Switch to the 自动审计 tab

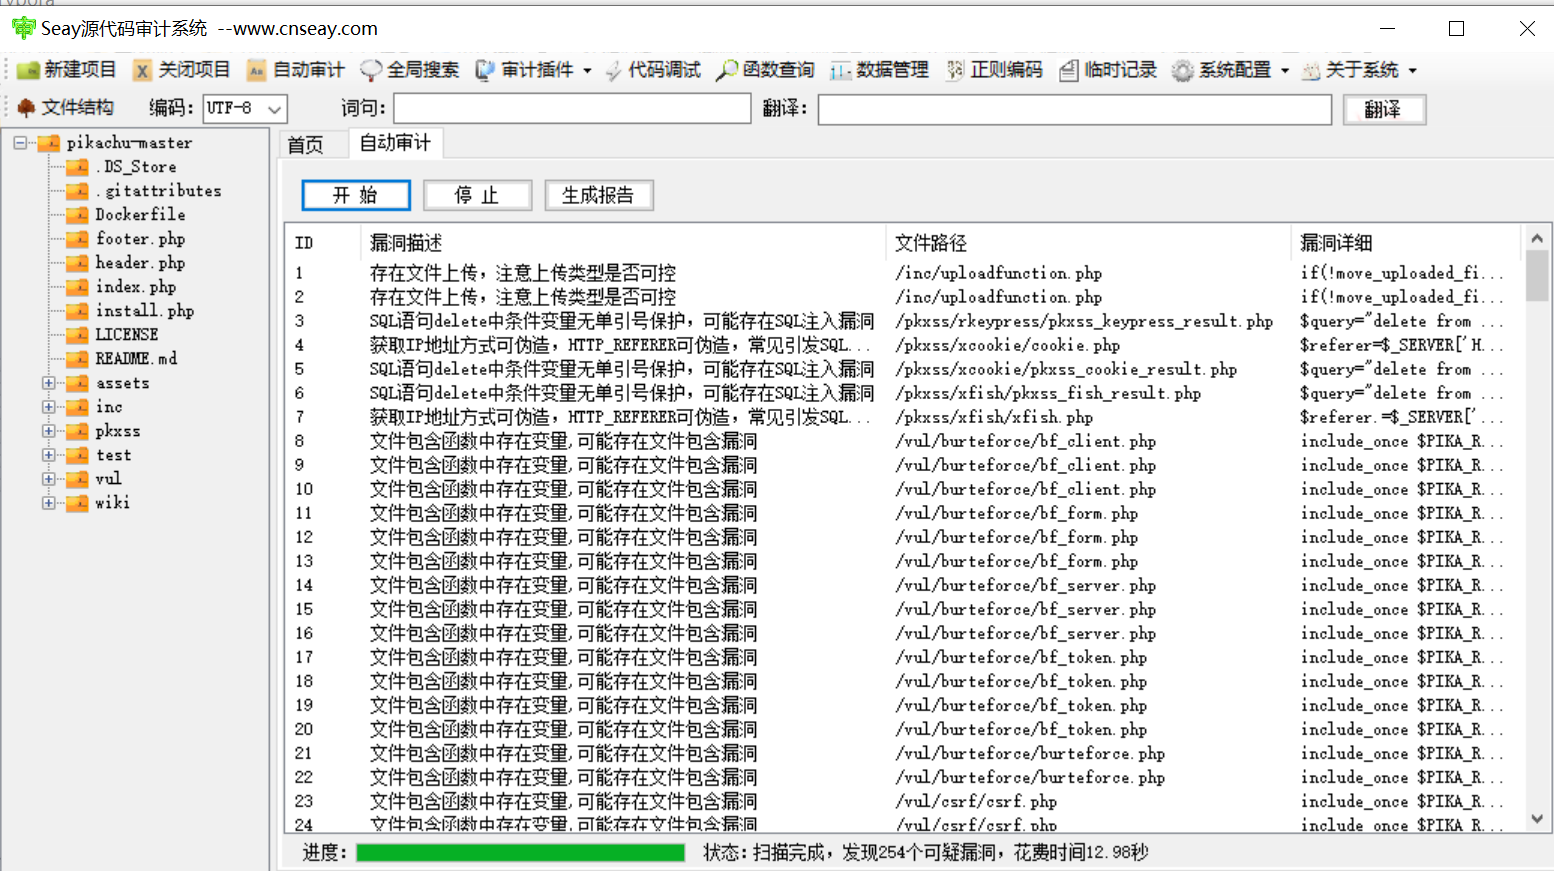click(395, 143)
